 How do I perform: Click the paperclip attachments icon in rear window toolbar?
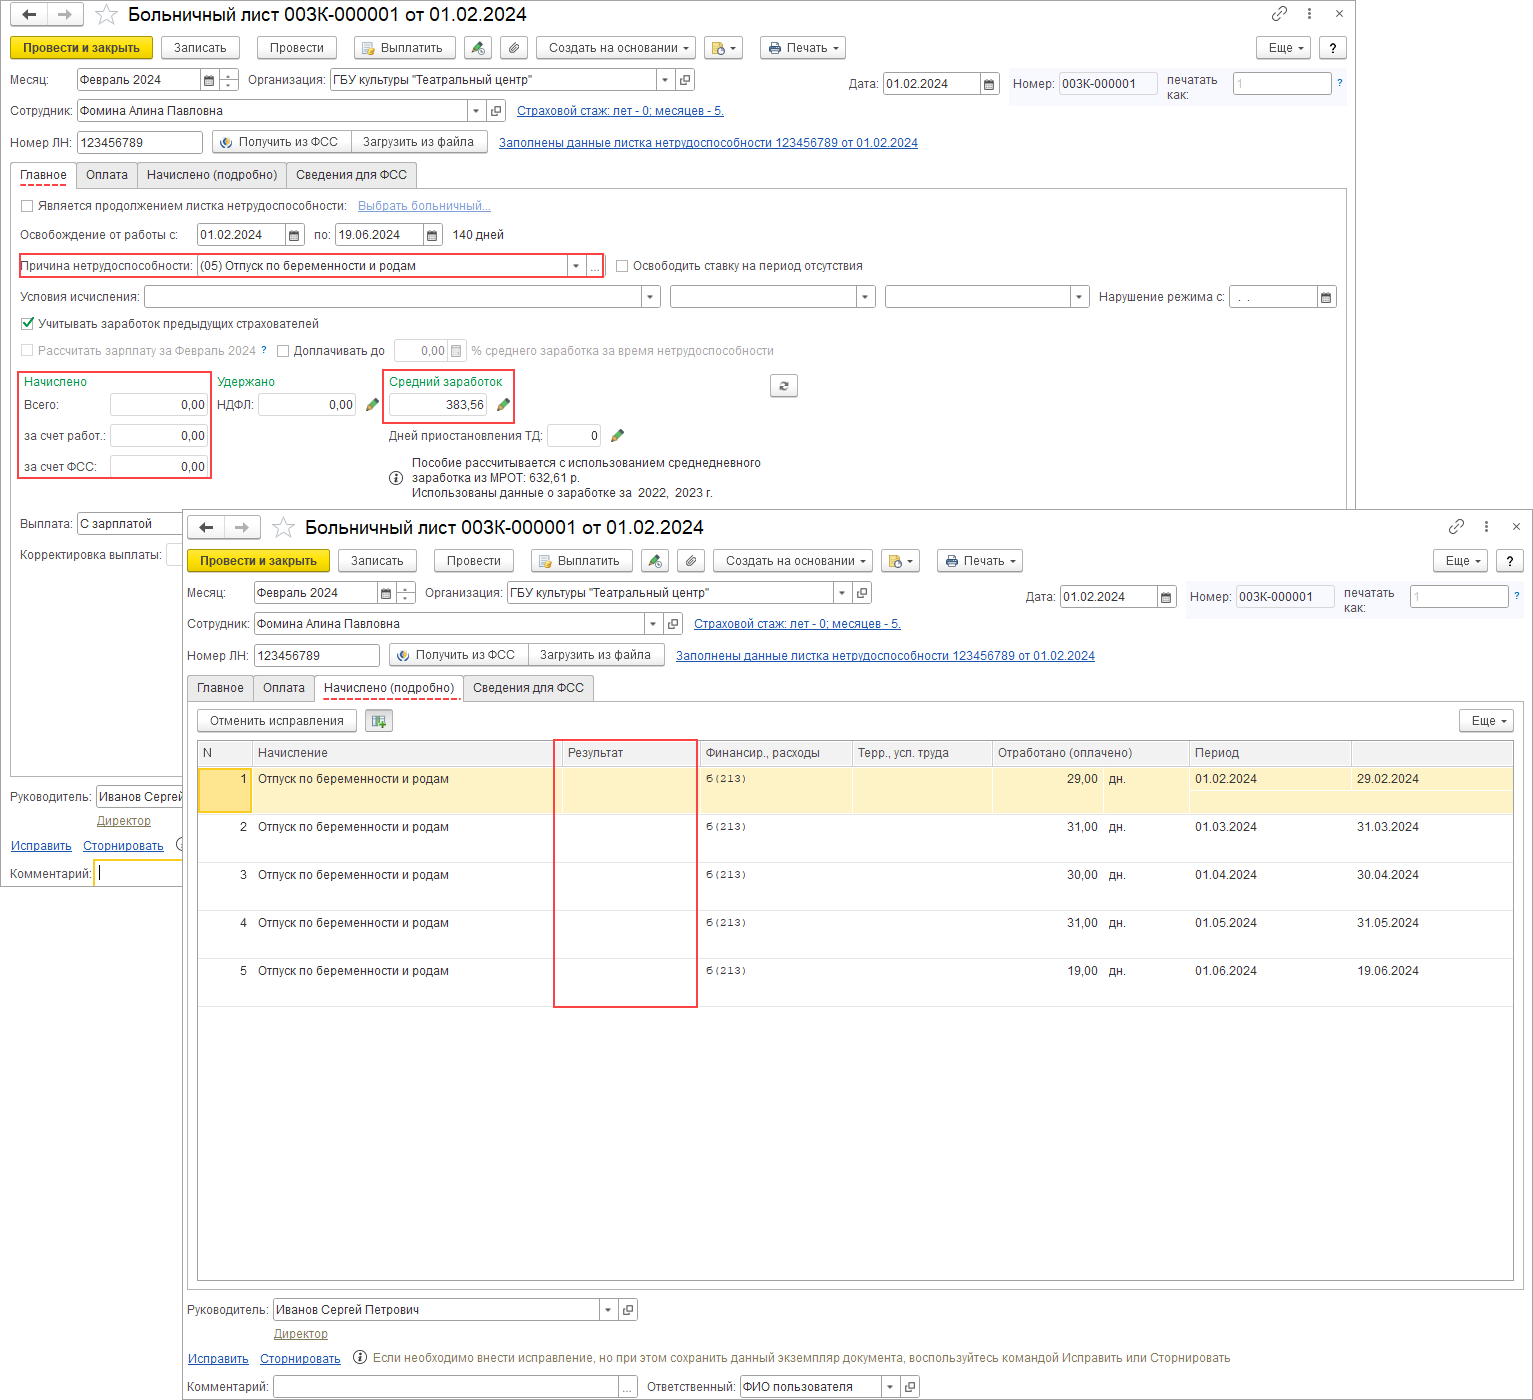tap(513, 48)
